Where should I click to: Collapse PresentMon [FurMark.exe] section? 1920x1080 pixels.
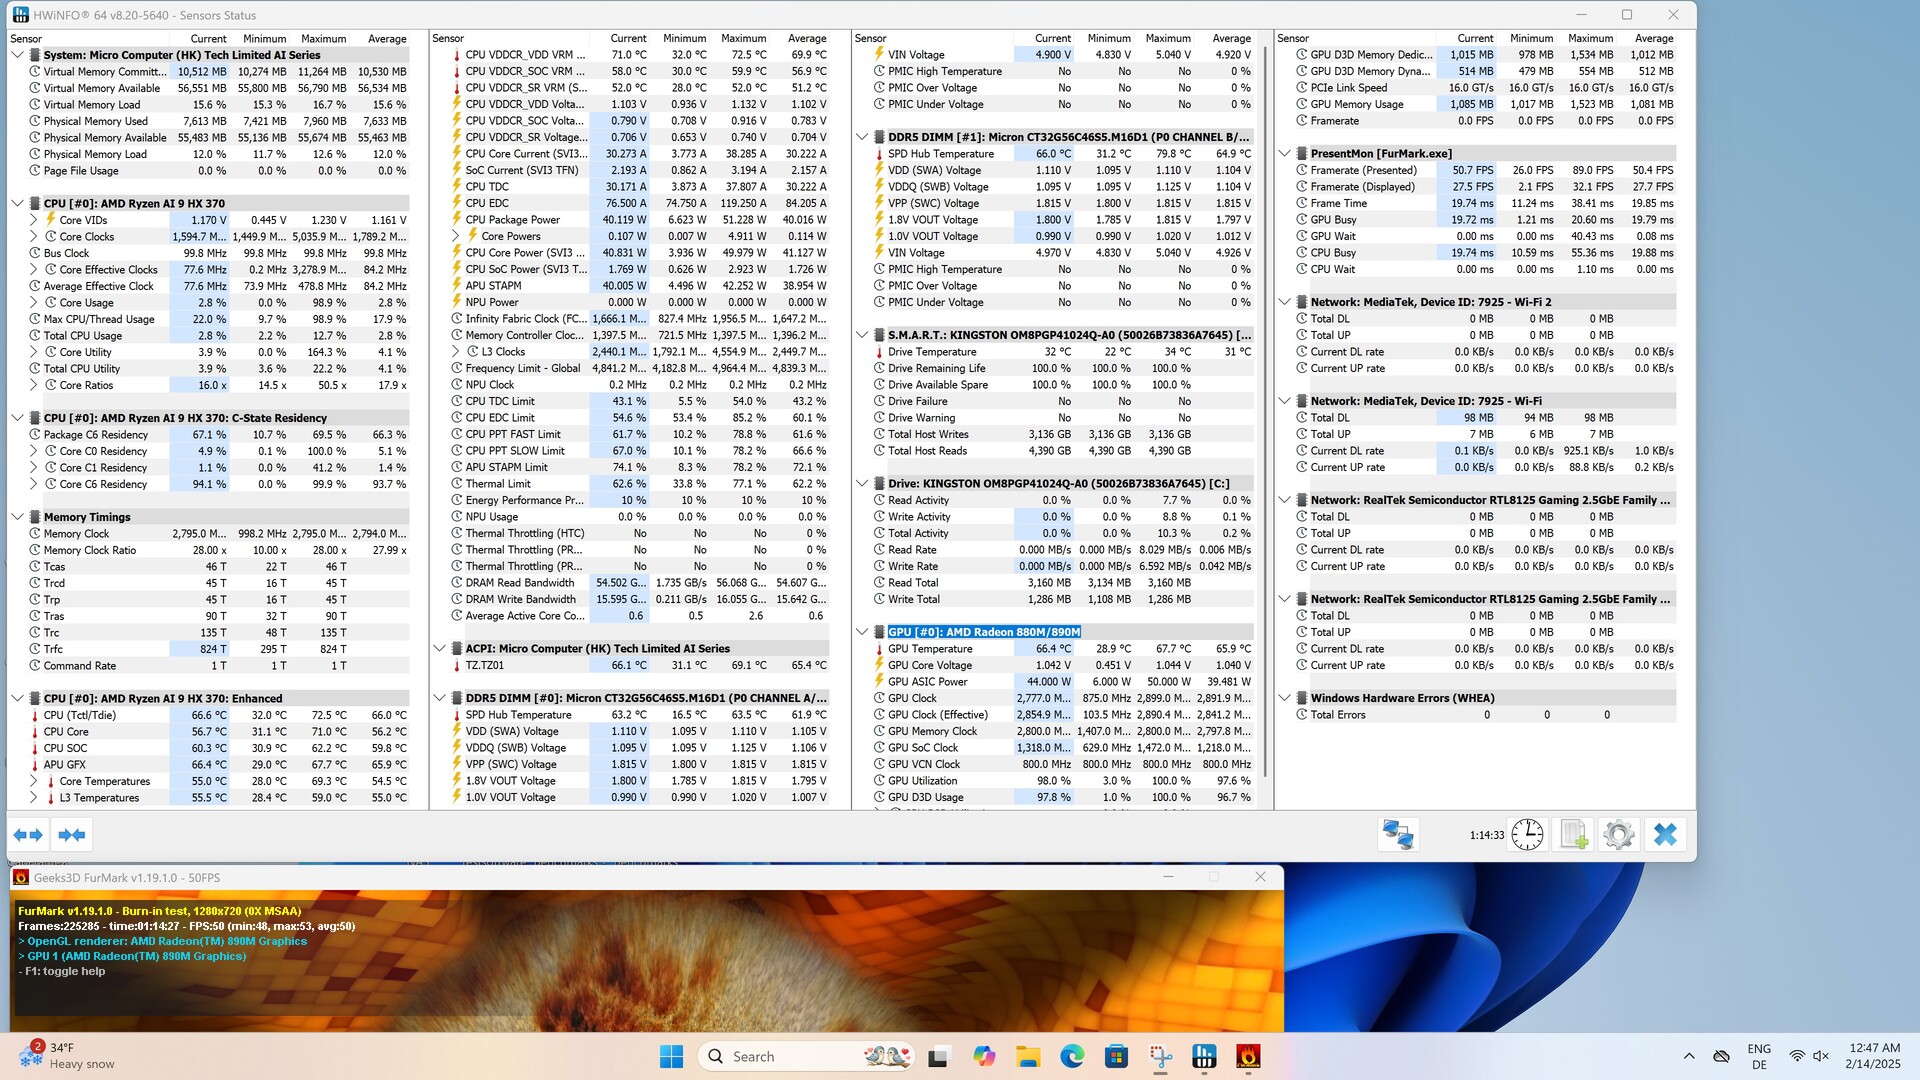click(1285, 154)
